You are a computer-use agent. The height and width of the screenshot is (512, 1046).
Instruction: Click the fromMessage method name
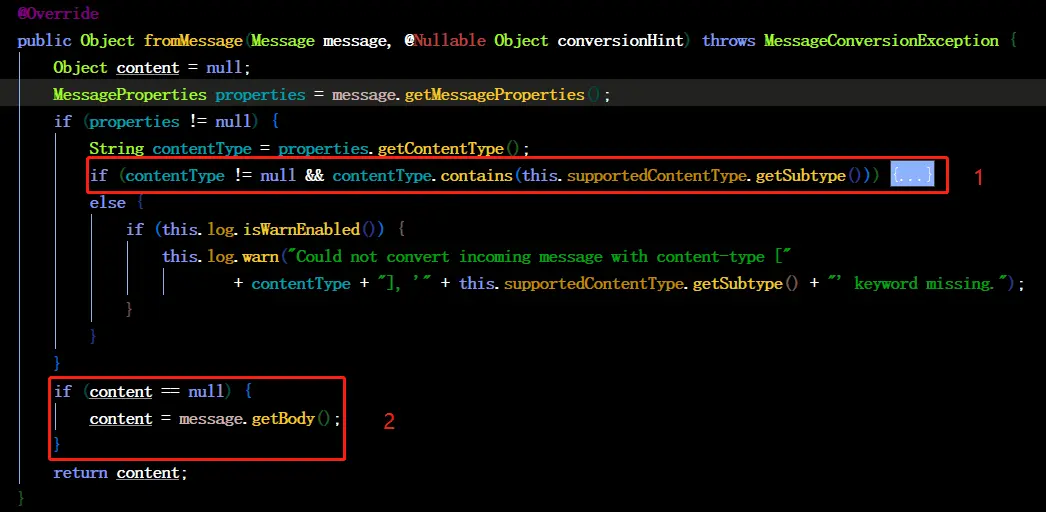pos(193,41)
